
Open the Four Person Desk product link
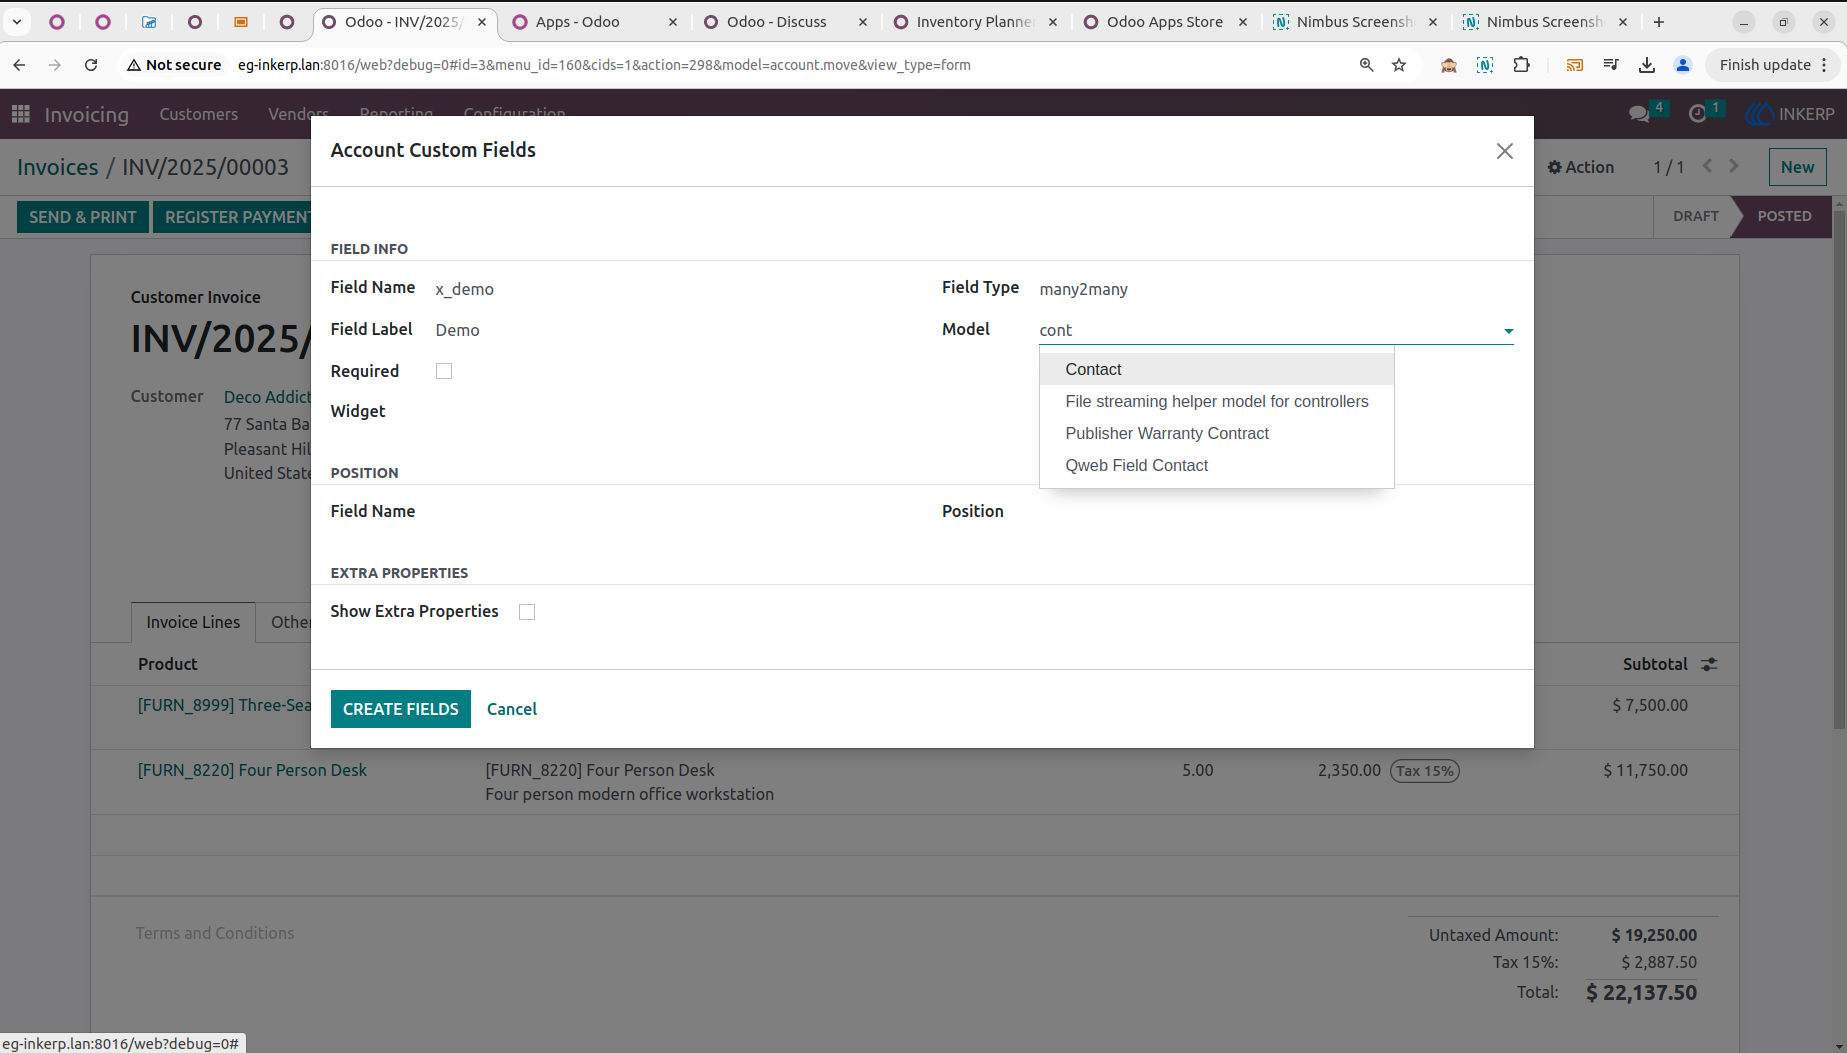pyautogui.click(x=252, y=770)
